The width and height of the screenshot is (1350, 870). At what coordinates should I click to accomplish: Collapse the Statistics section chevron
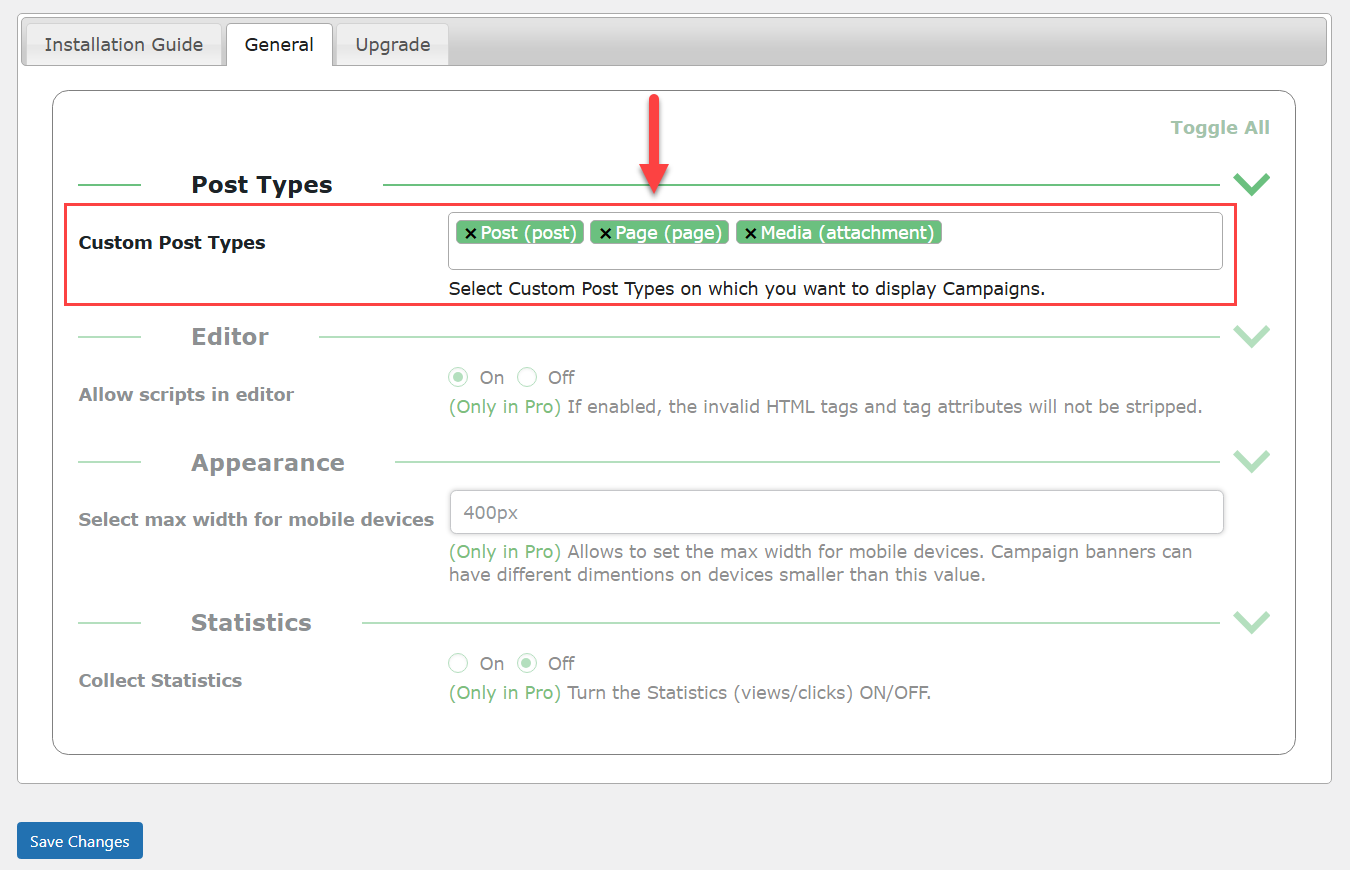[1251, 621]
